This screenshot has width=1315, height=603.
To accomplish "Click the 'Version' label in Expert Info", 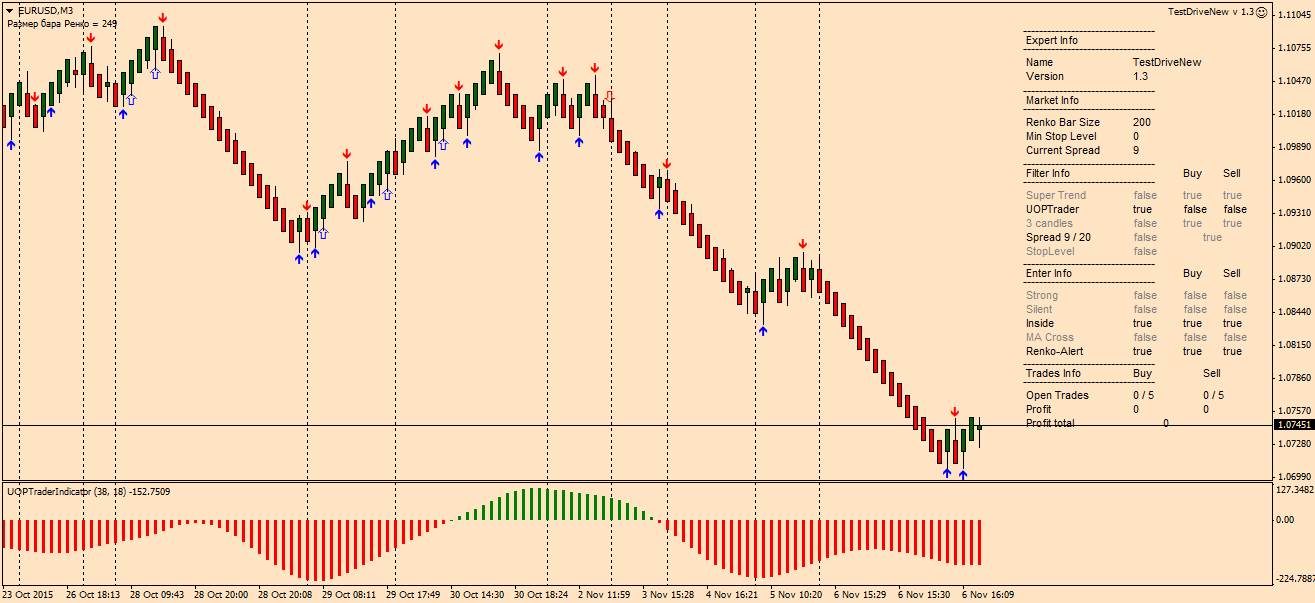I will pos(1045,76).
